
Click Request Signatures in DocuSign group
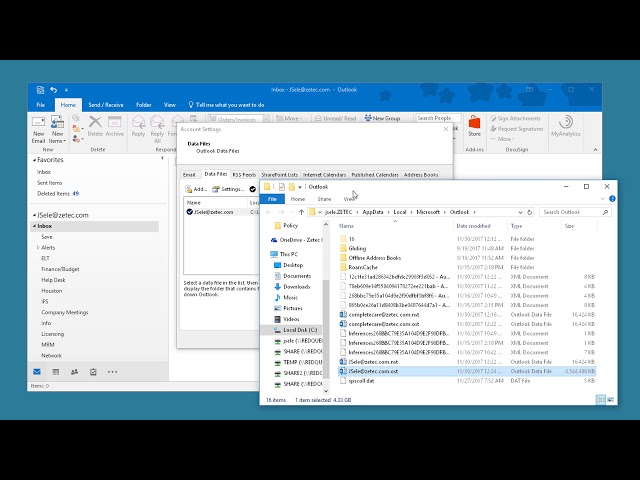click(x=517, y=129)
